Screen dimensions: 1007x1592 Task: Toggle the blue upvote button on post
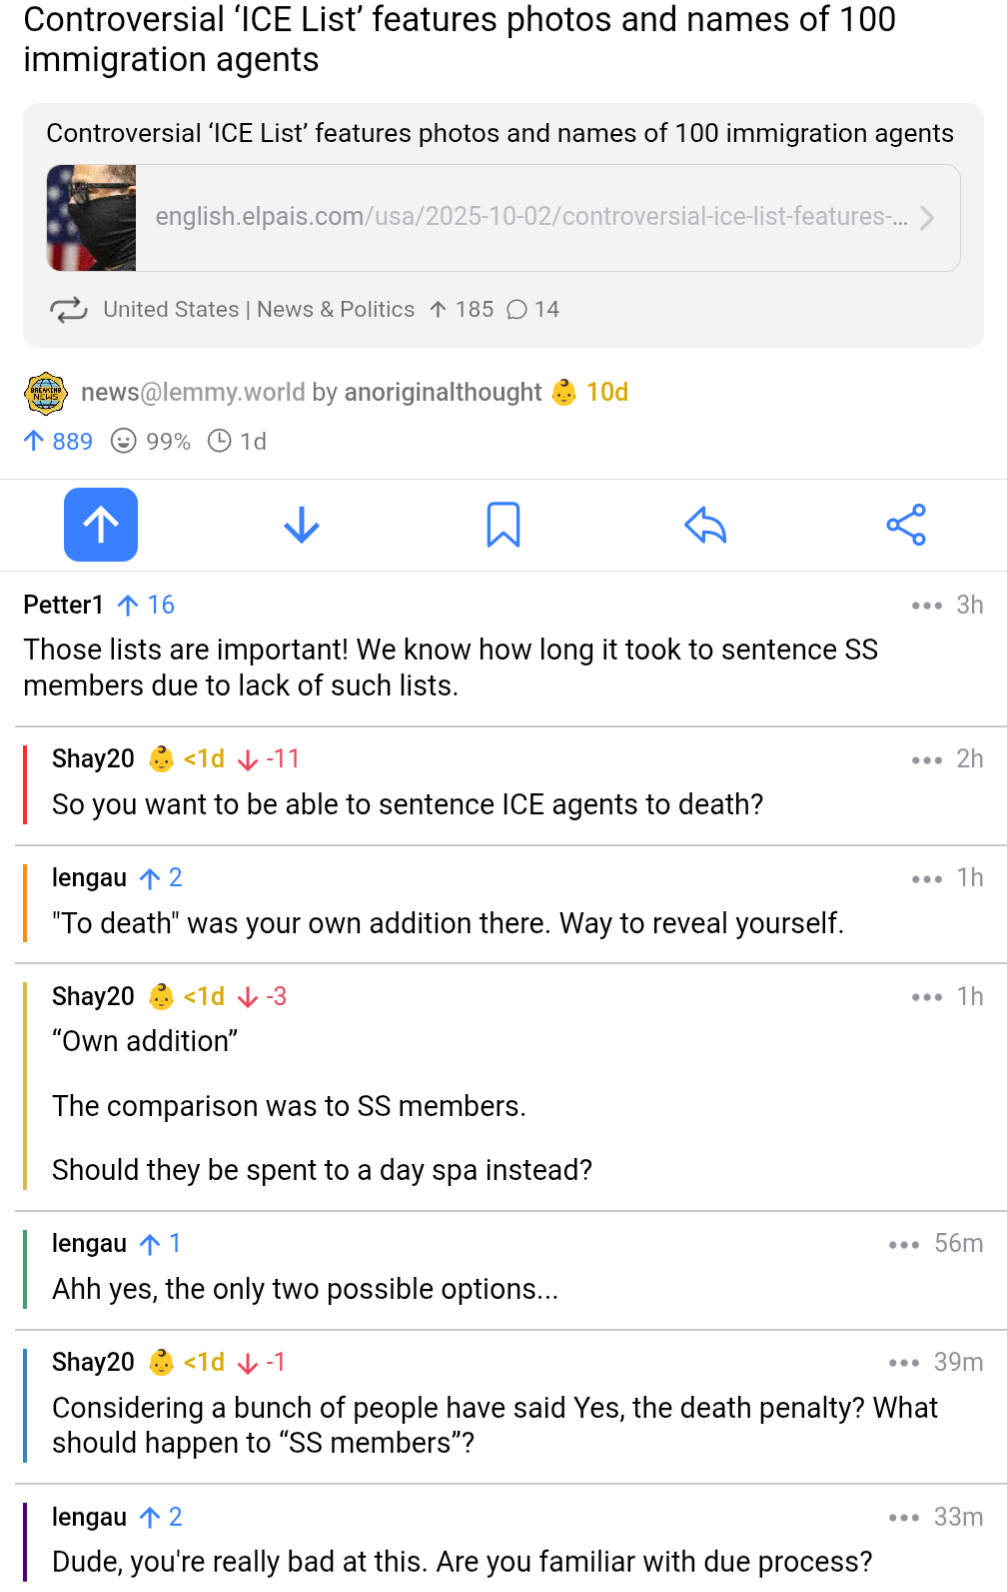[x=101, y=525]
